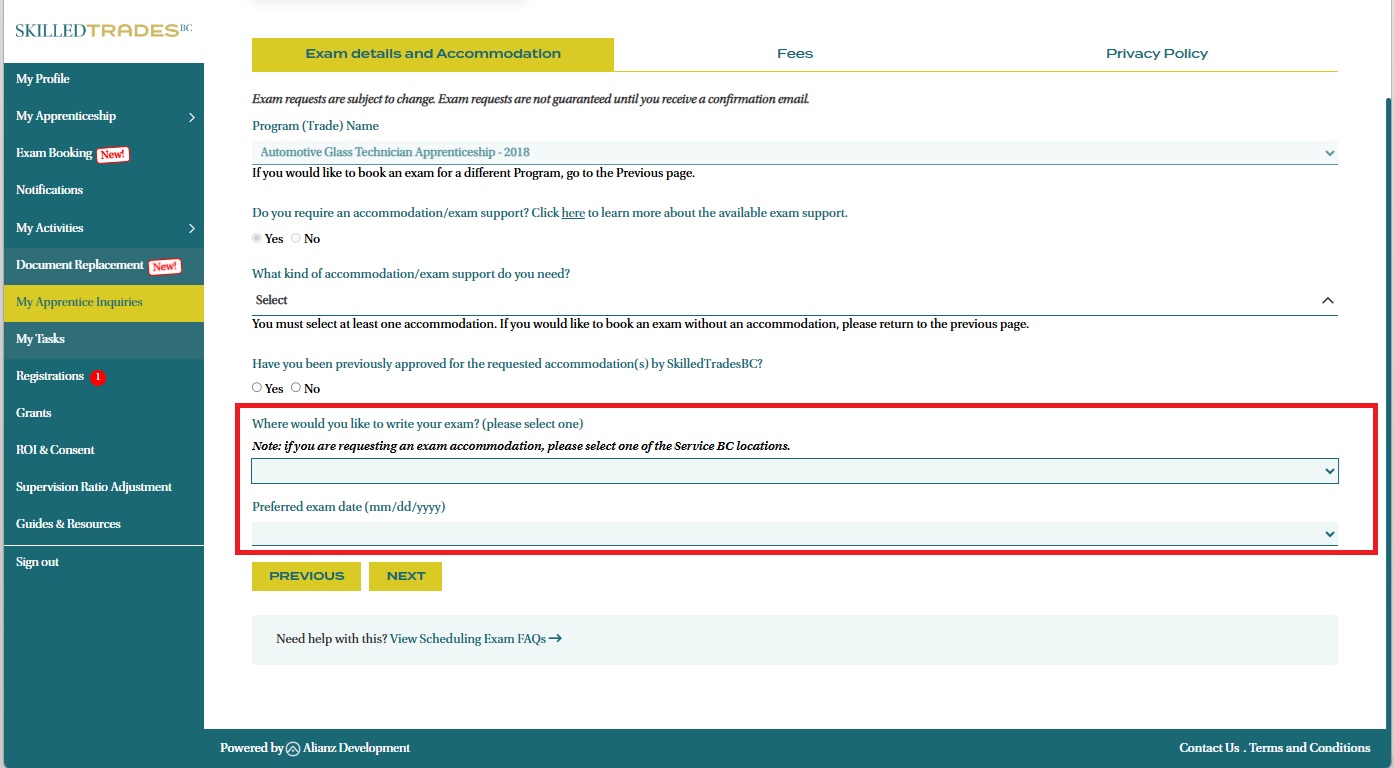Open the 'here' exam support link
The image size is (1394, 768).
(573, 213)
